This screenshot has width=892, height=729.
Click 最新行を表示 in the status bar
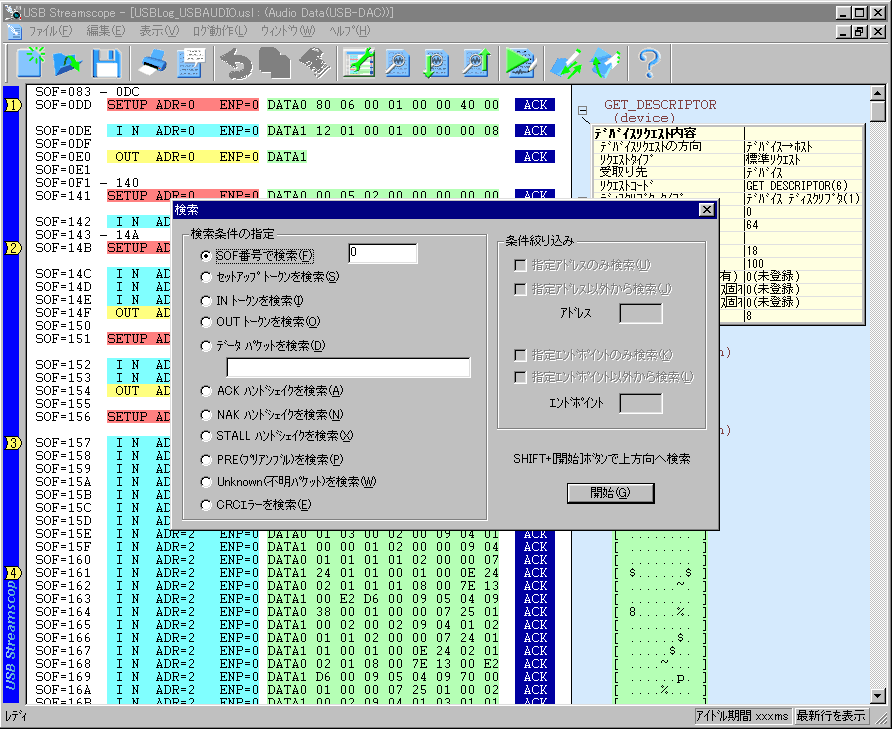[x=831, y=716]
